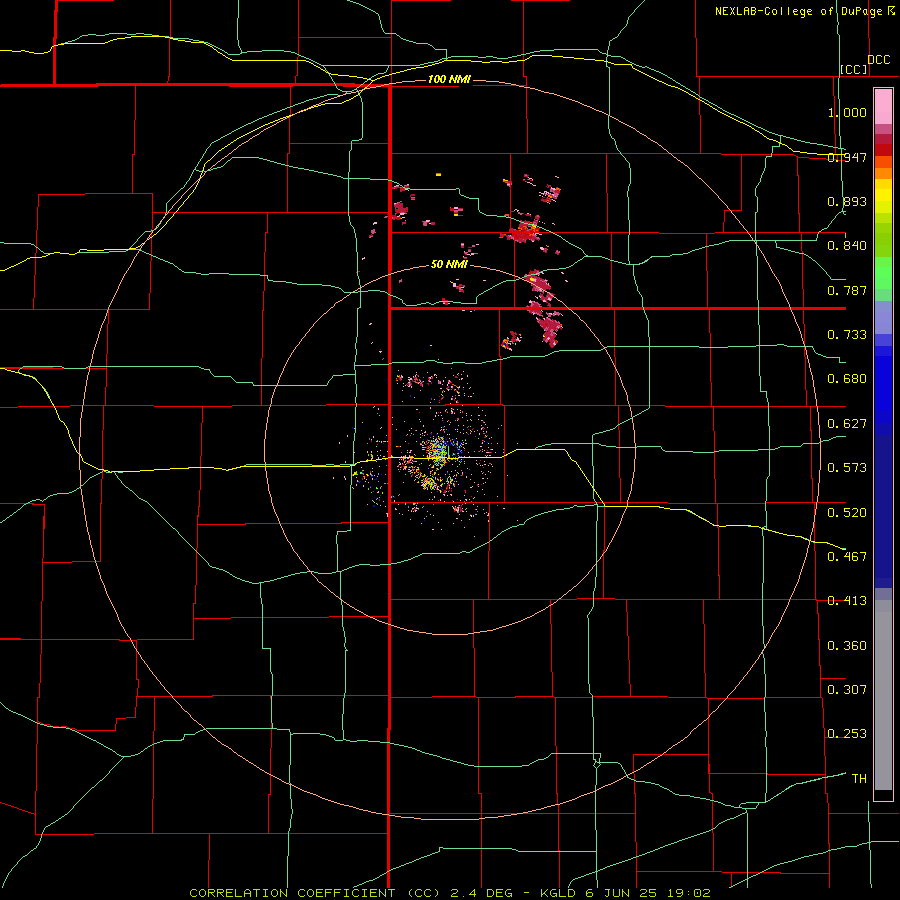Screen dimensions: 900x900
Task: Click the [CC] label above the legend
Action: (854, 69)
